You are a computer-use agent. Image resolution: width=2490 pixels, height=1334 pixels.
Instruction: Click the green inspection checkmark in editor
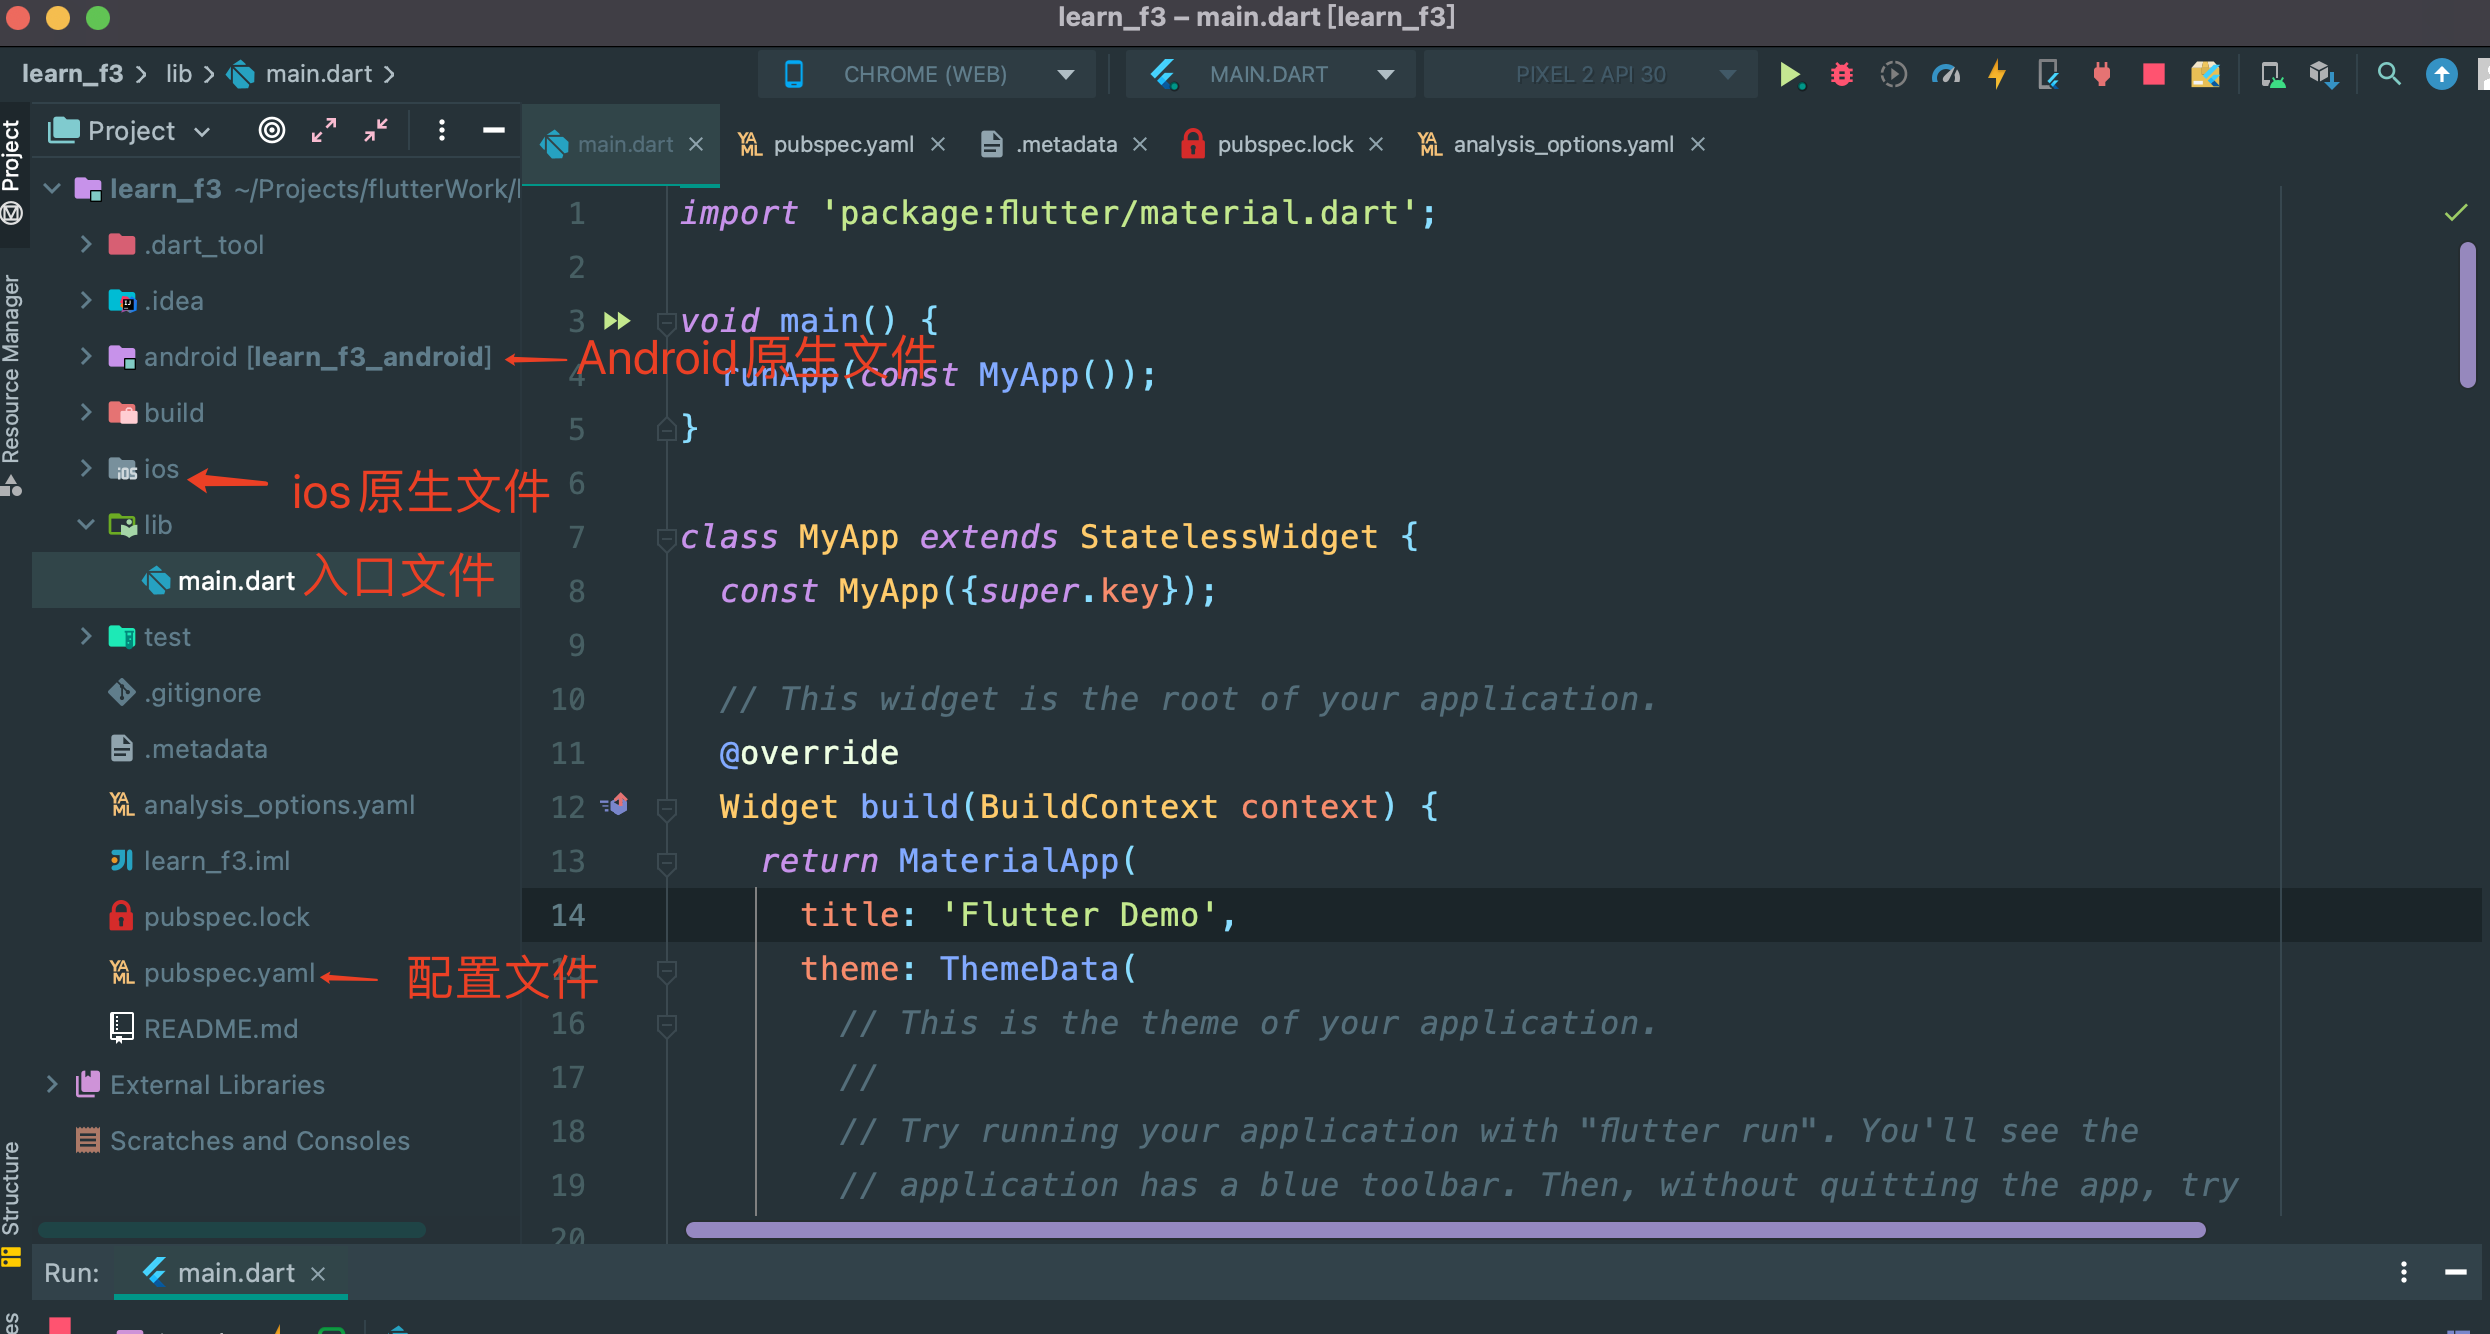click(2456, 212)
